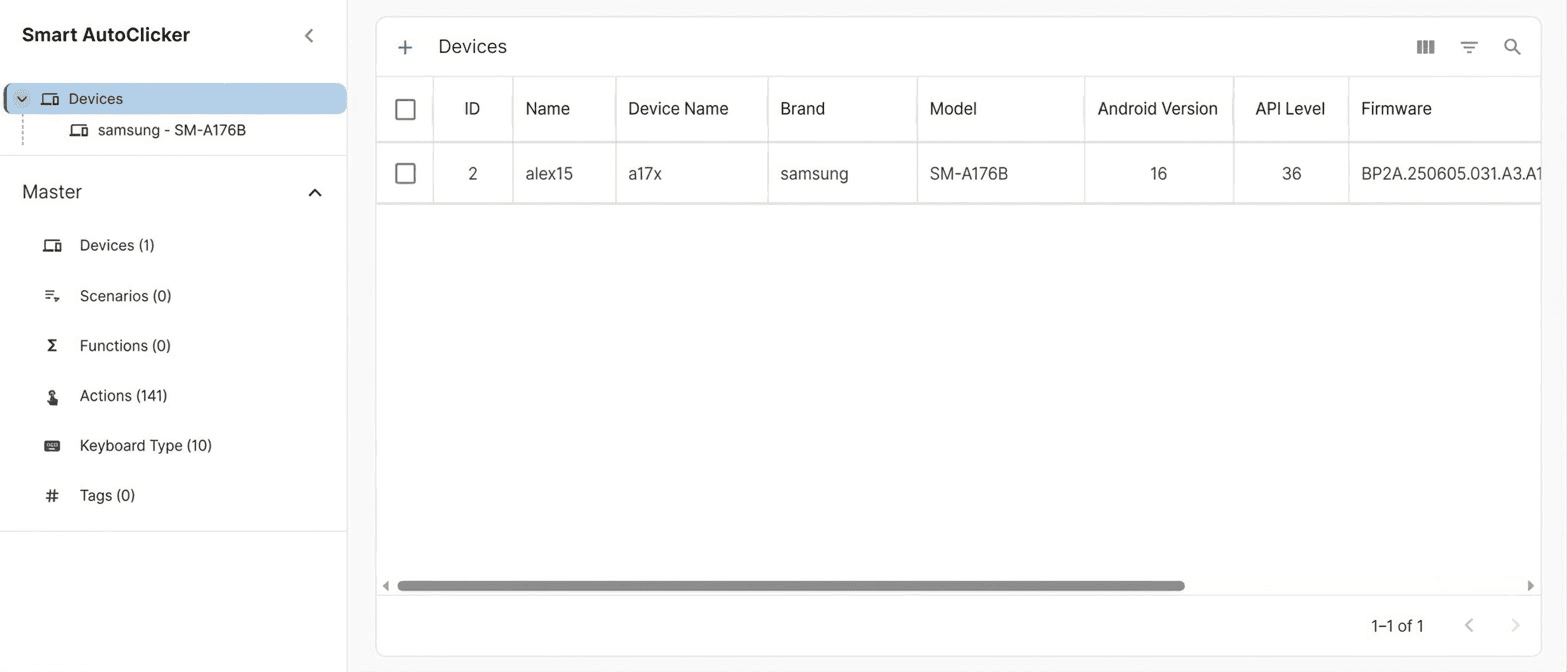Click the horizontal scrollbar right arrow
This screenshot has height=672, width=1567.
(x=1530, y=586)
